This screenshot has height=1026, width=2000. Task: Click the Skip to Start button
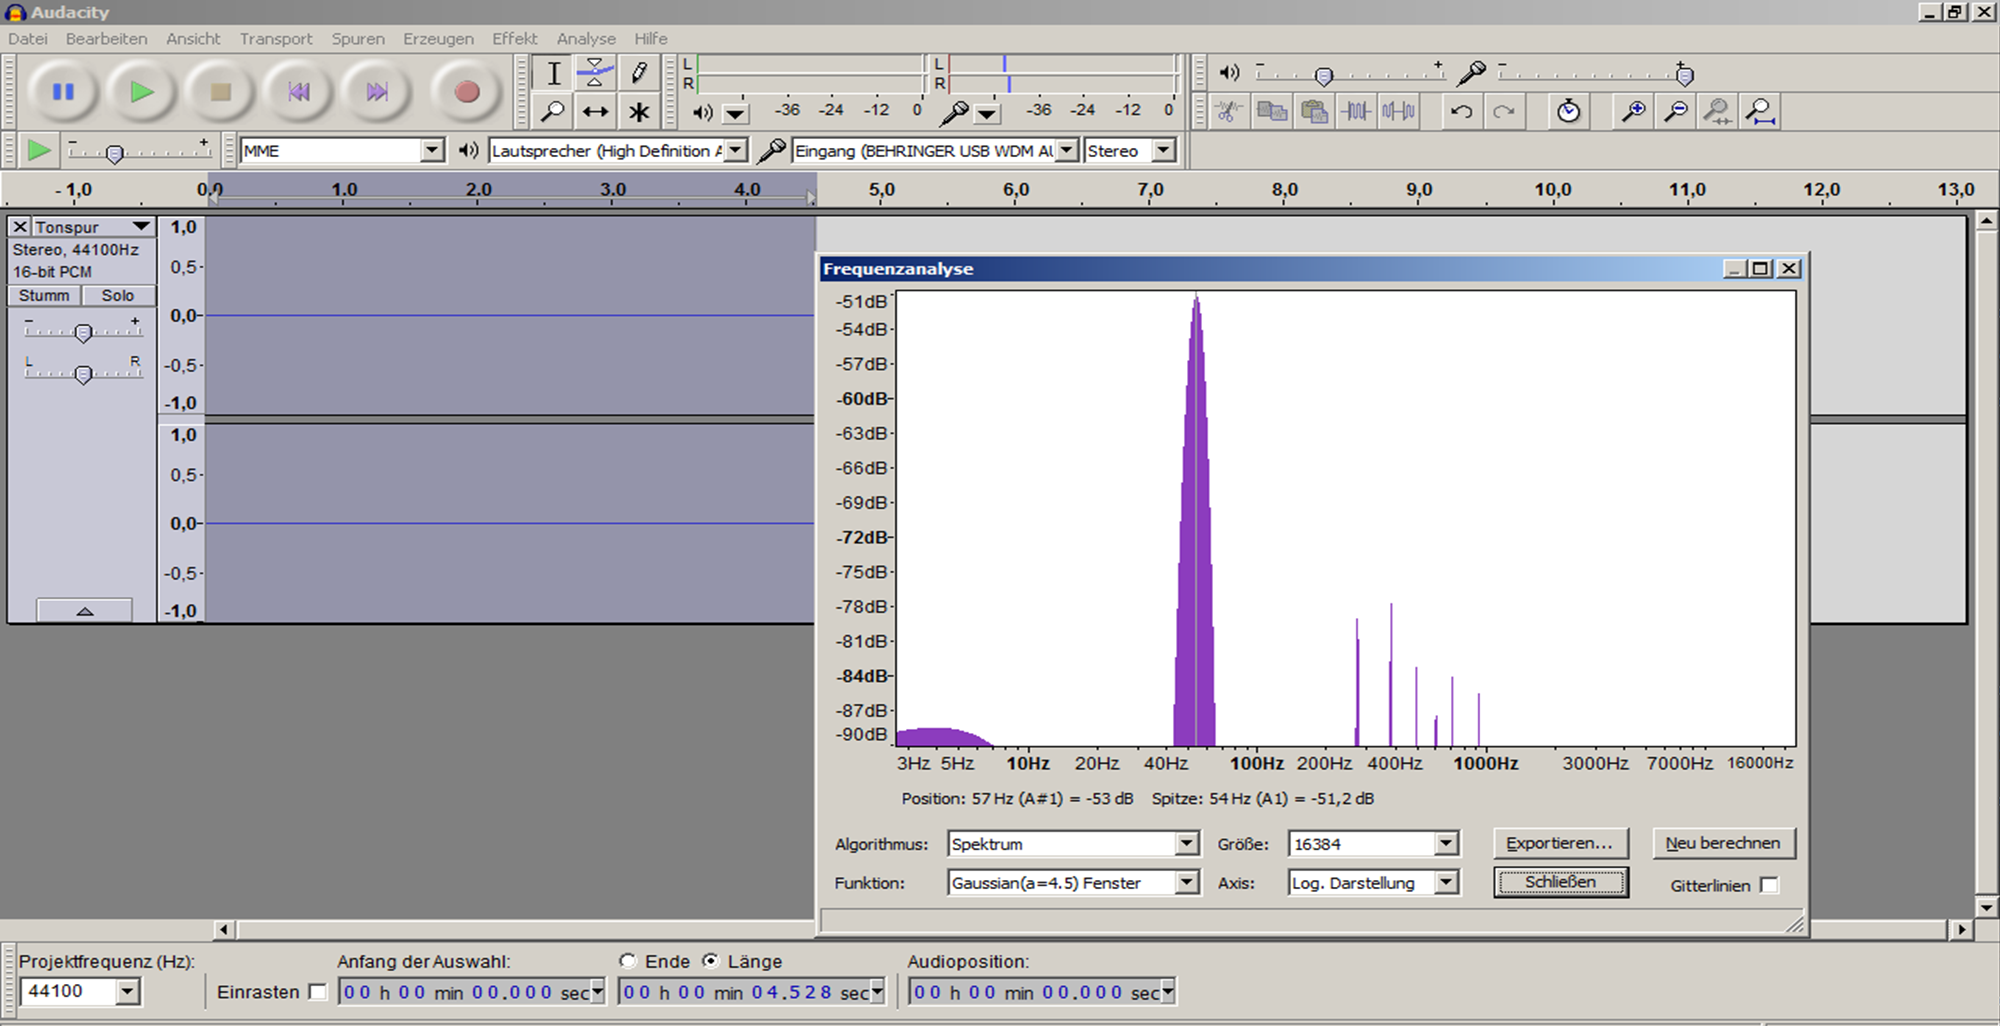point(298,92)
